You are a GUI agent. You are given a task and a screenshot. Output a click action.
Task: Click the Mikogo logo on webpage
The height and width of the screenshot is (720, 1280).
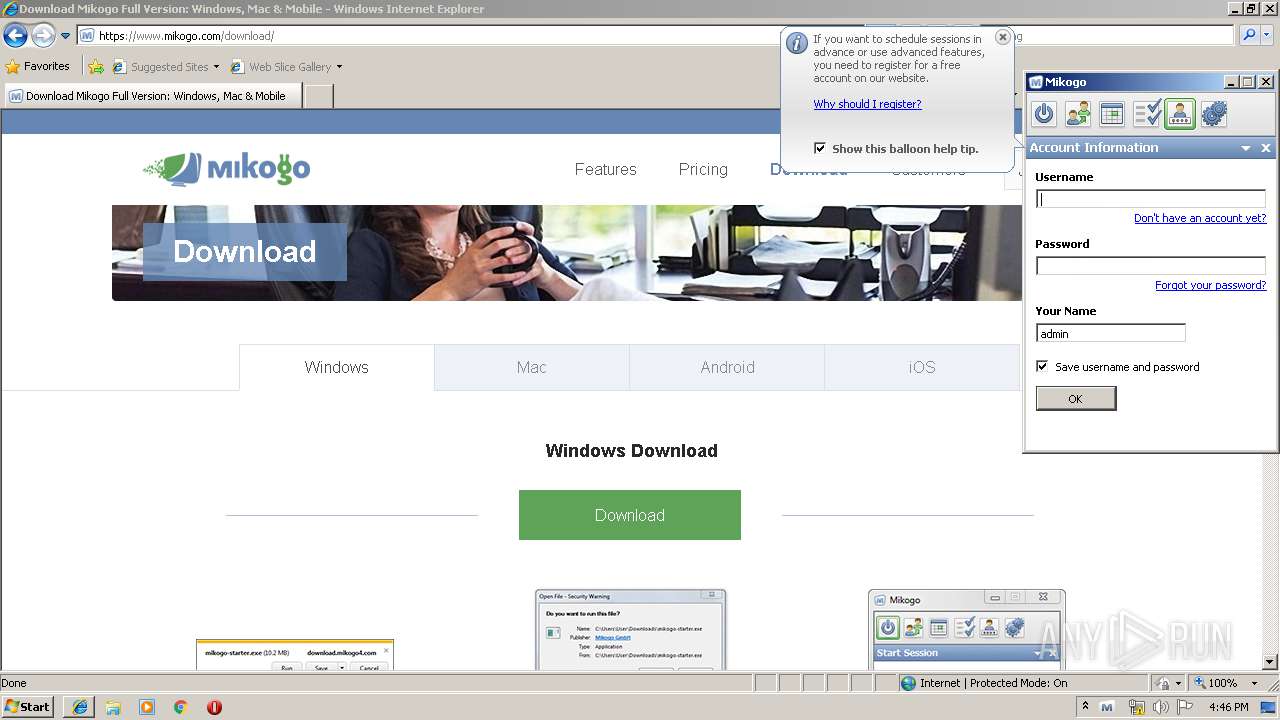(x=227, y=169)
